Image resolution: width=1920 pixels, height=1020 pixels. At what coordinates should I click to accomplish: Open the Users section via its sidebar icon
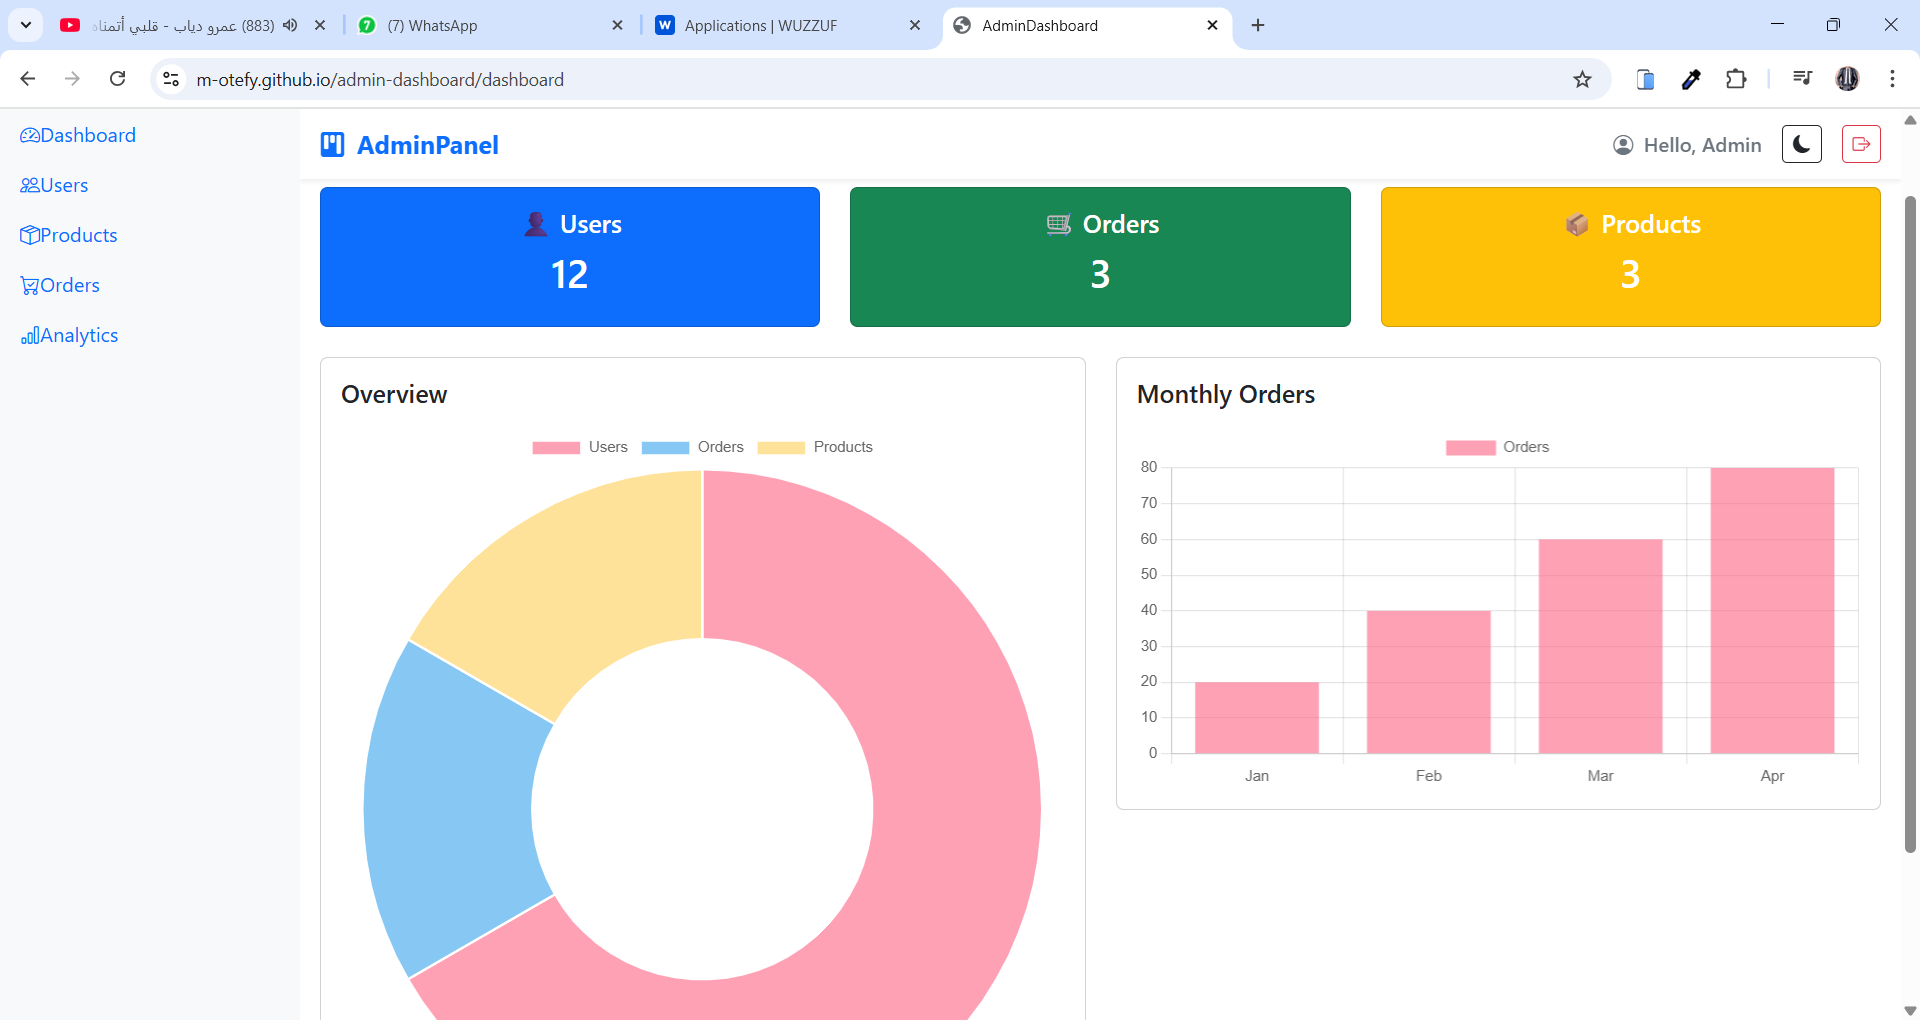[31, 185]
